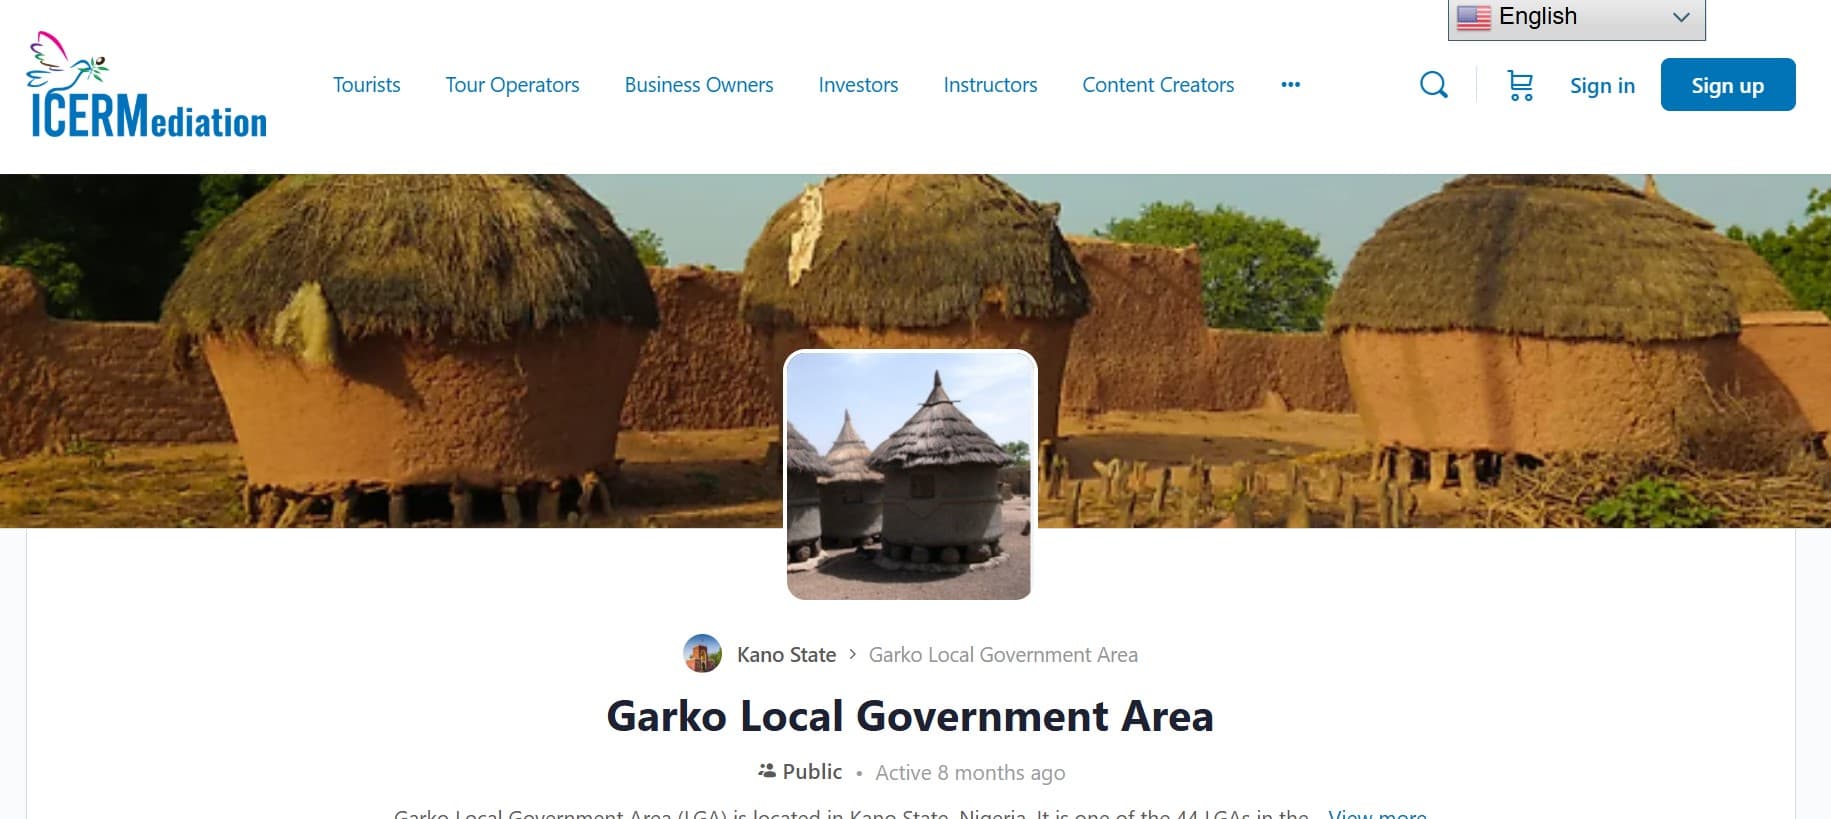Click the Active 8 months ago text
This screenshot has width=1831, height=819.
[x=970, y=773]
